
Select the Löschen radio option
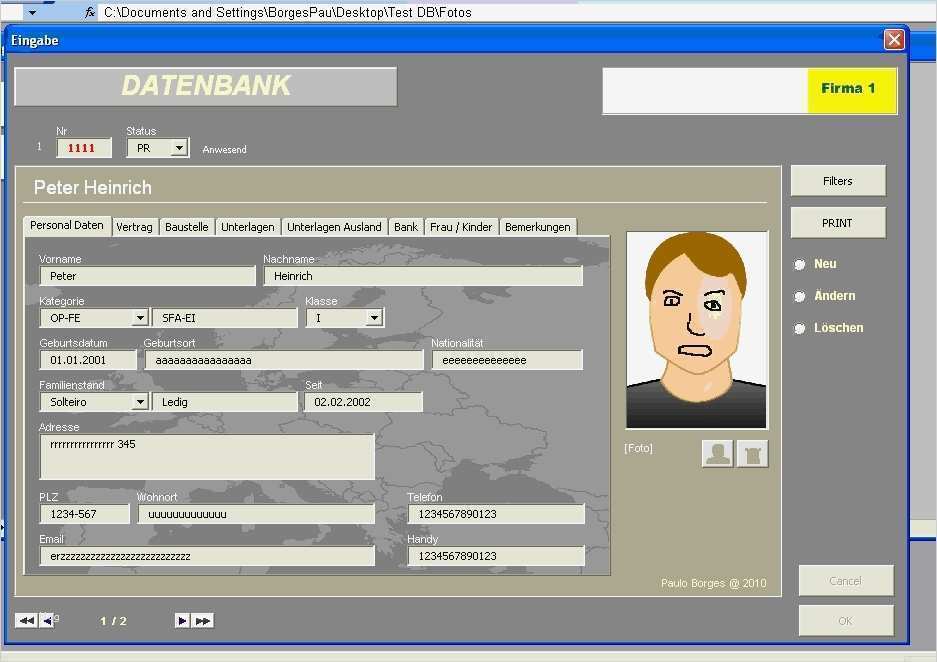click(800, 328)
